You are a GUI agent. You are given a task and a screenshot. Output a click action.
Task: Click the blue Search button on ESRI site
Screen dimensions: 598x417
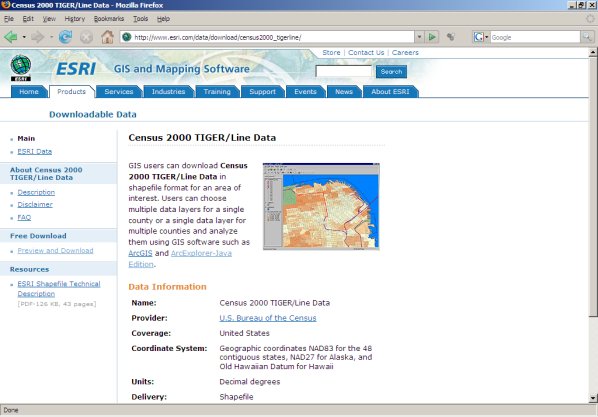(391, 71)
